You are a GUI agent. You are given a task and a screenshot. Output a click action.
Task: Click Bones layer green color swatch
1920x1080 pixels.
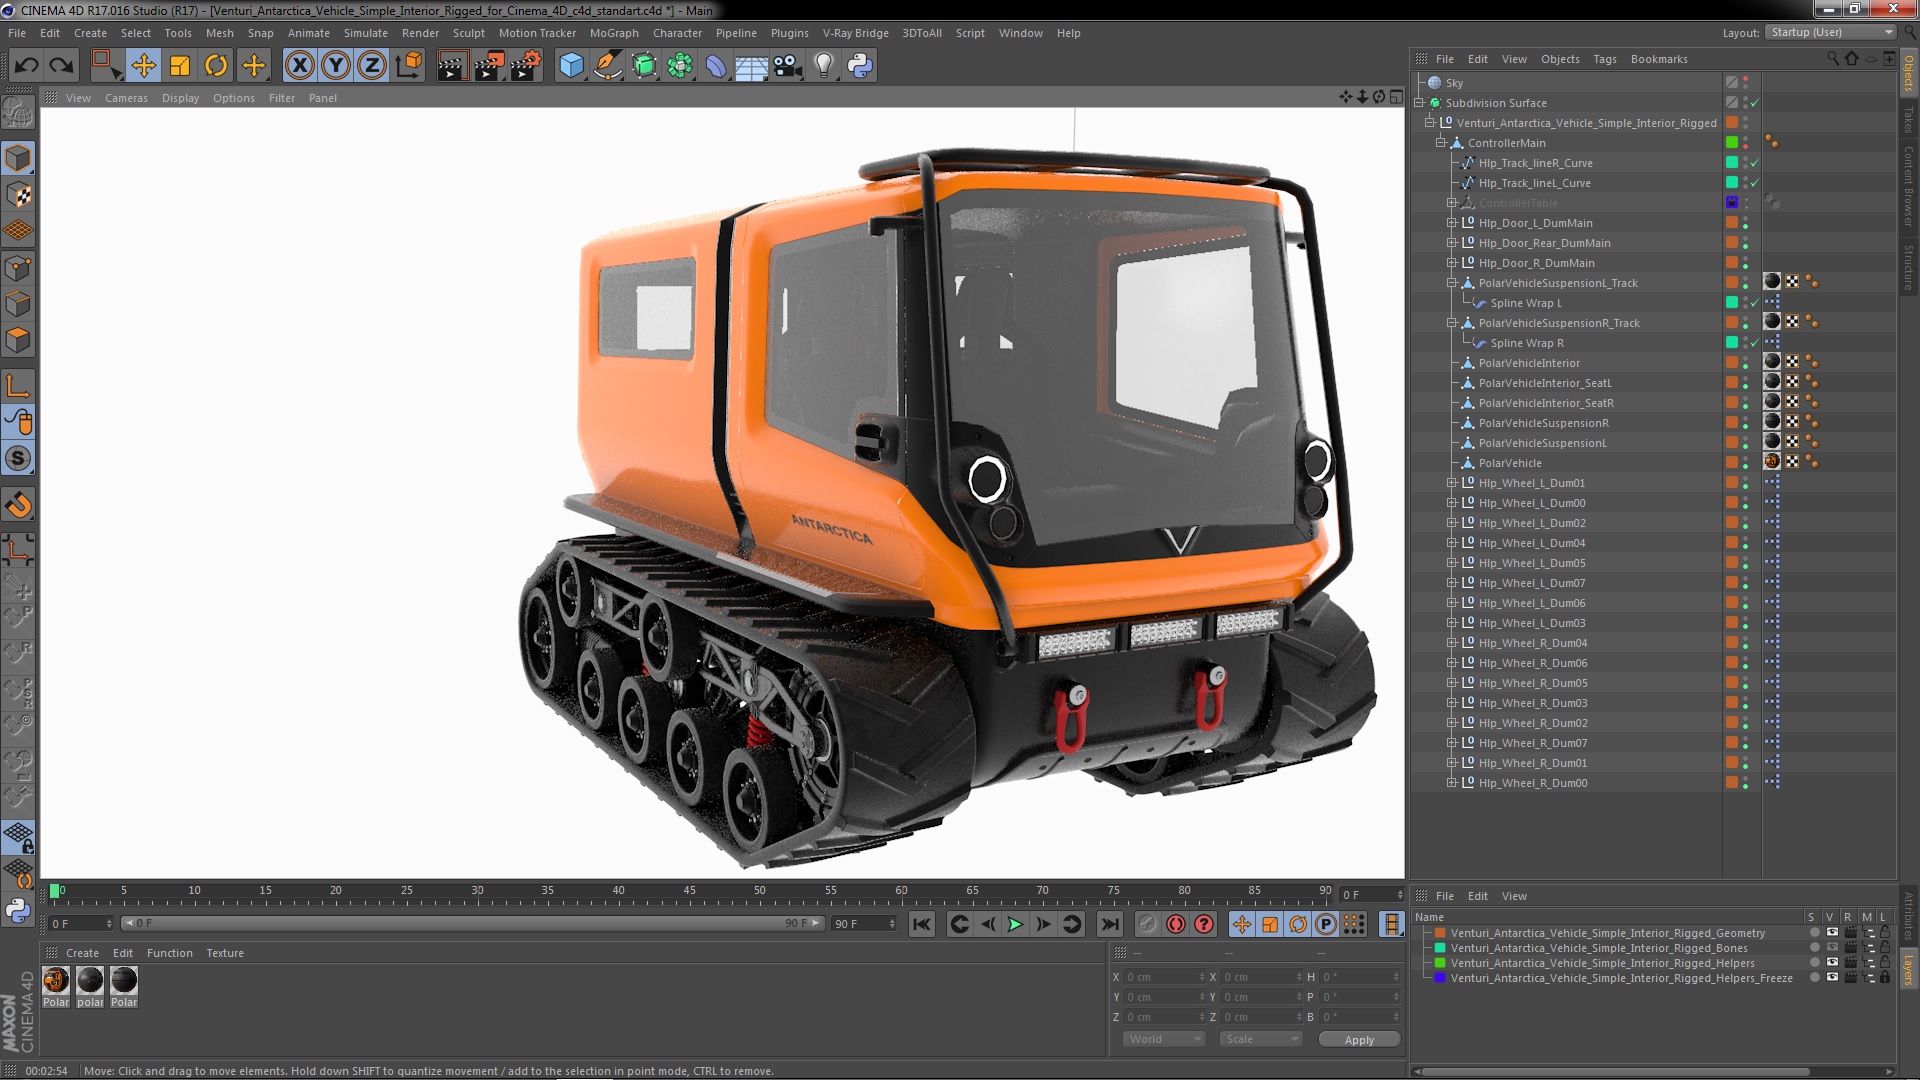click(x=1440, y=948)
